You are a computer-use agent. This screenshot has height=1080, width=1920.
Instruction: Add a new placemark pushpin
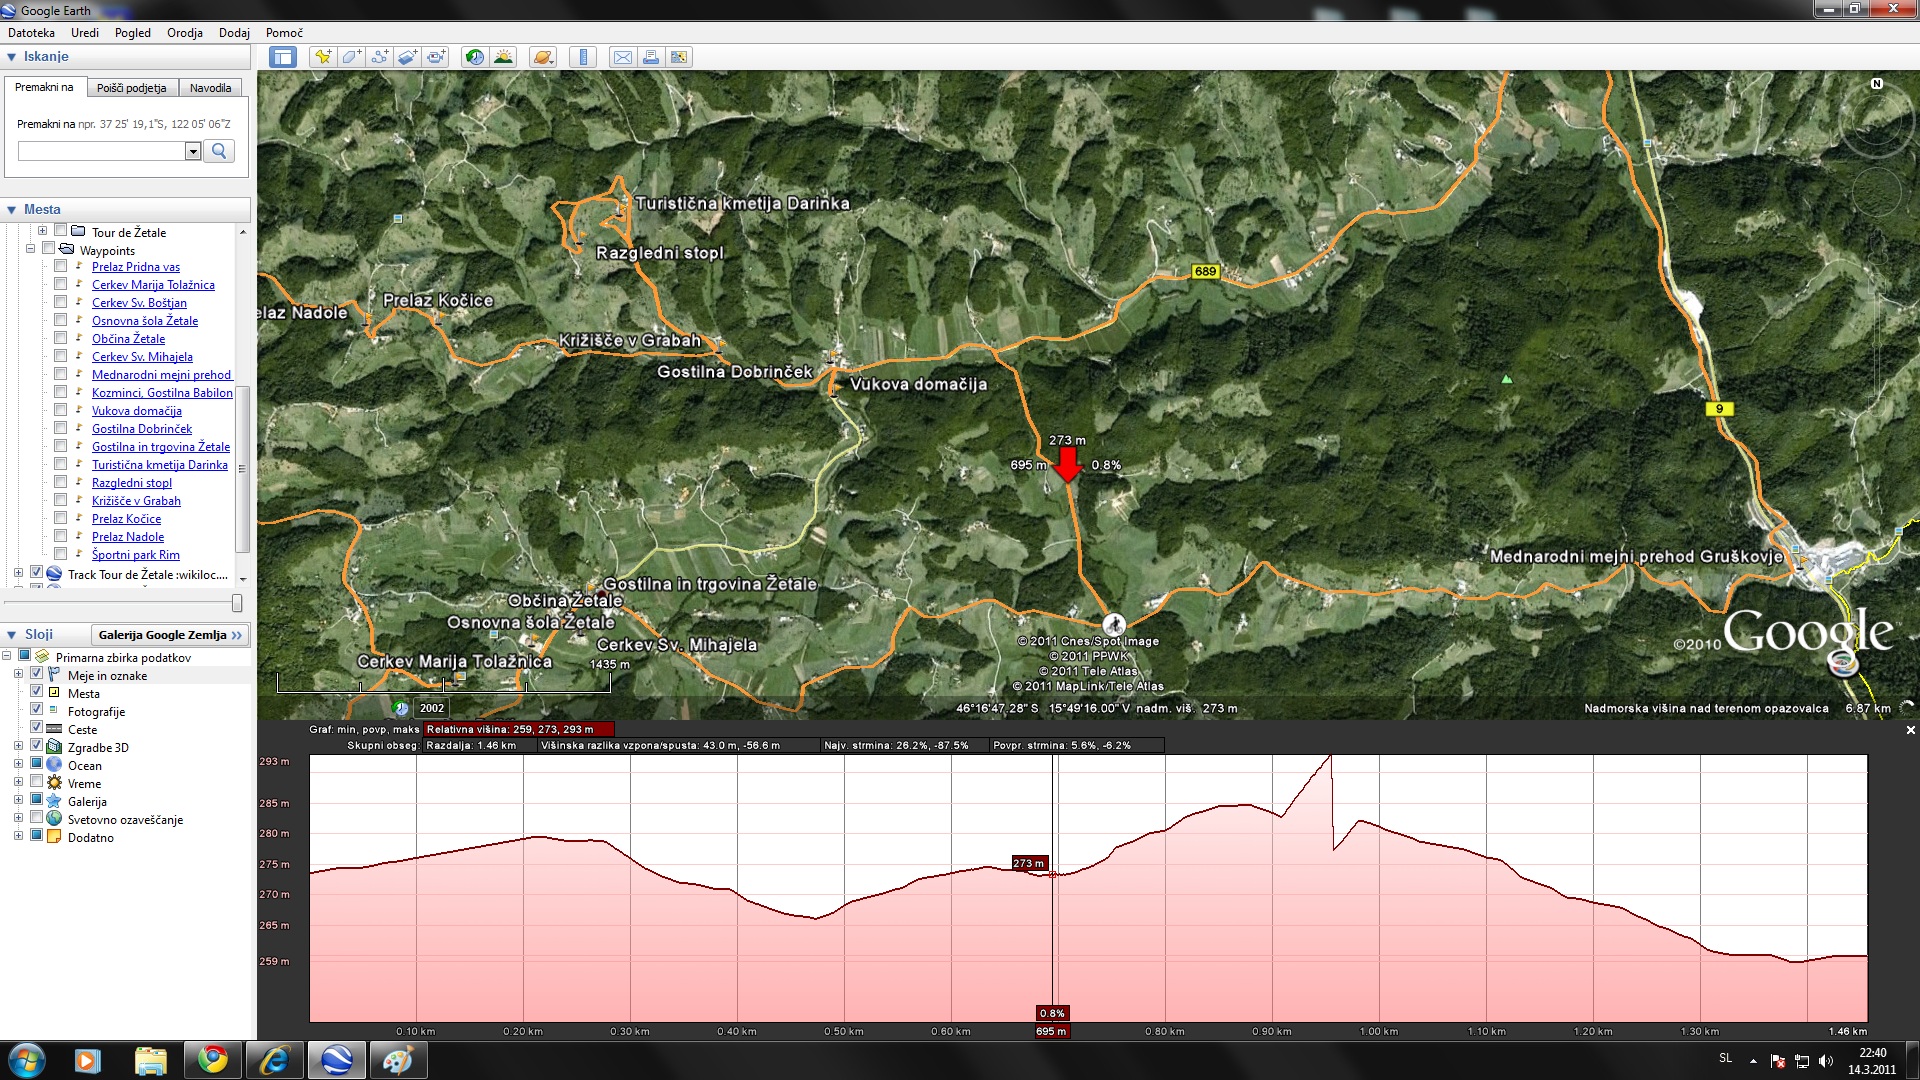tap(322, 57)
